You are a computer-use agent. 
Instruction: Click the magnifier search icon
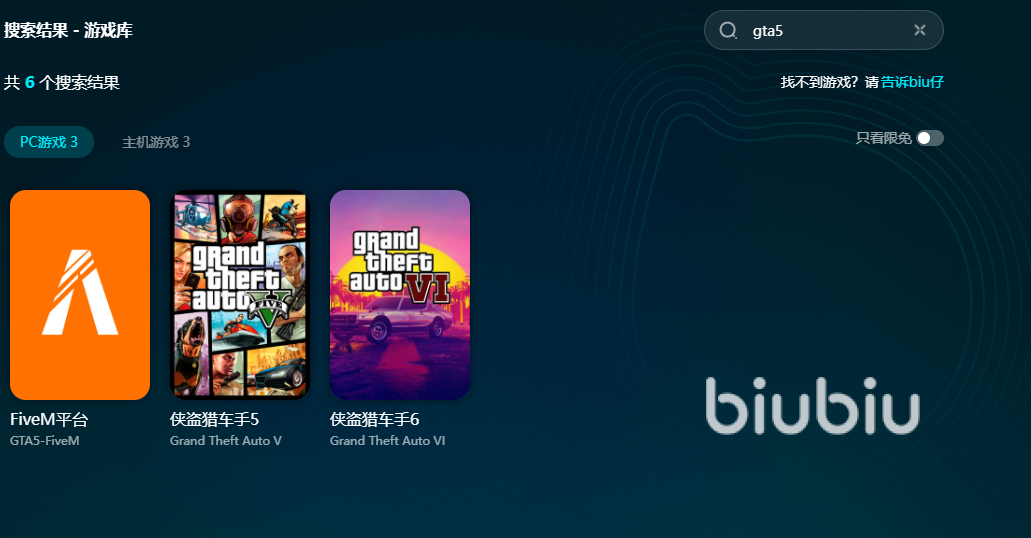728,30
